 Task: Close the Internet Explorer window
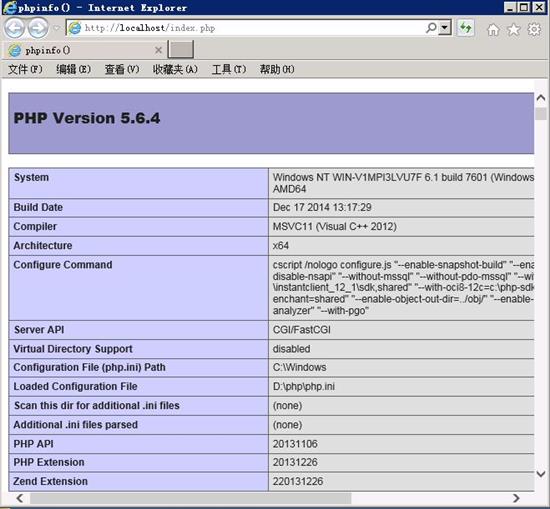tap(538, 7)
